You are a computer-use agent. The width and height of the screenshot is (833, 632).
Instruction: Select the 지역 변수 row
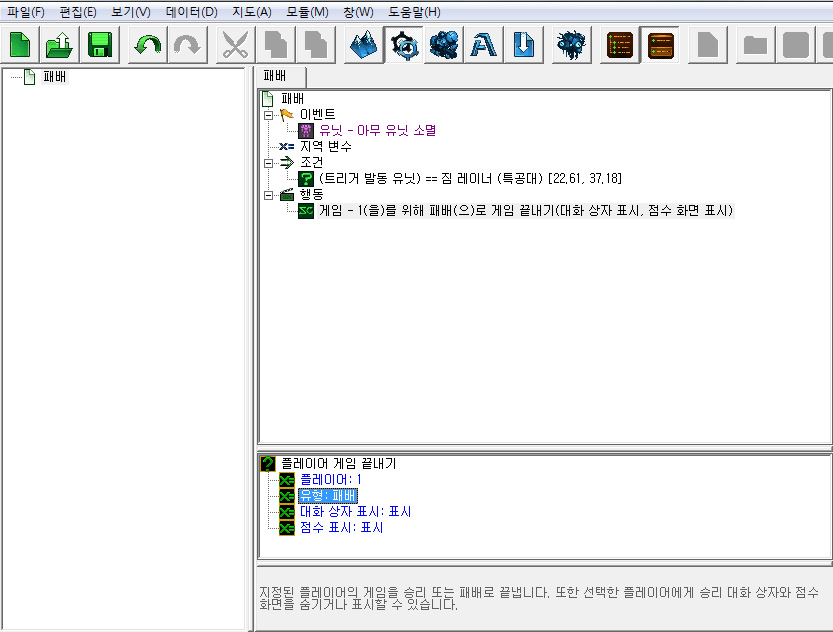click(326, 146)
